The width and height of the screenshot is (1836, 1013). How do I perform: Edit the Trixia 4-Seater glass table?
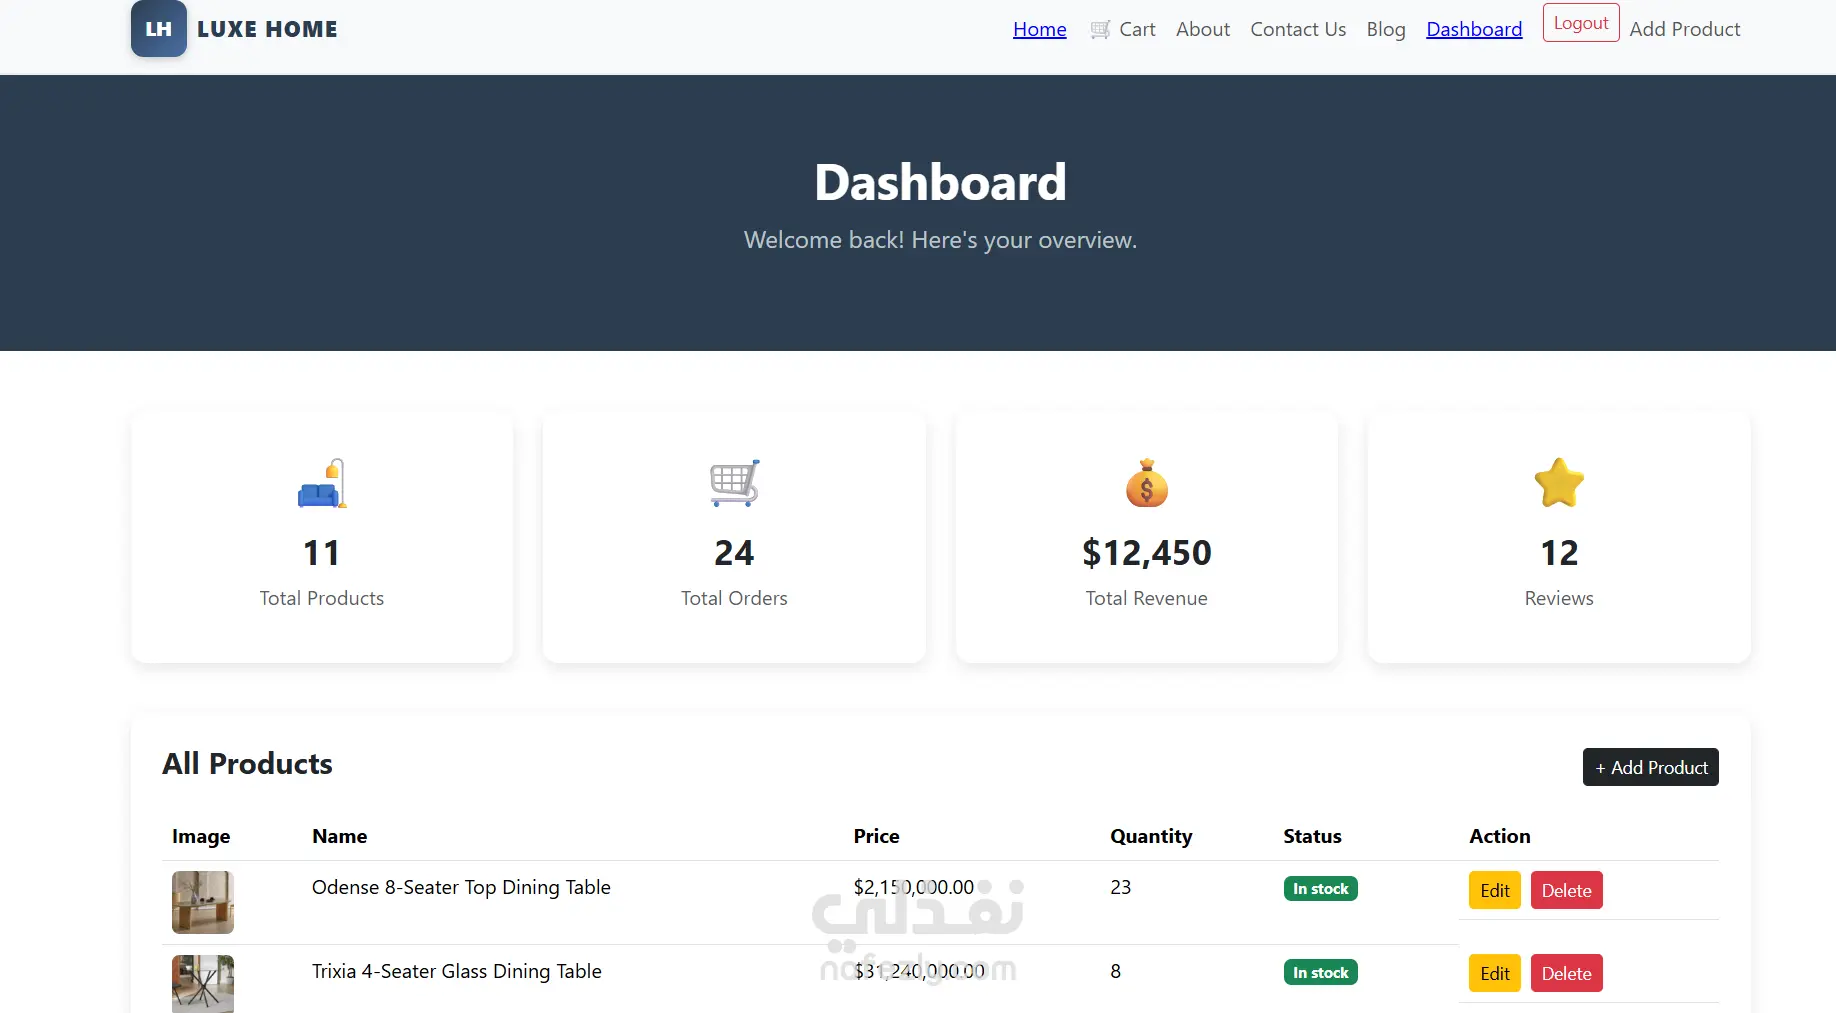(x=1495, y=973)
